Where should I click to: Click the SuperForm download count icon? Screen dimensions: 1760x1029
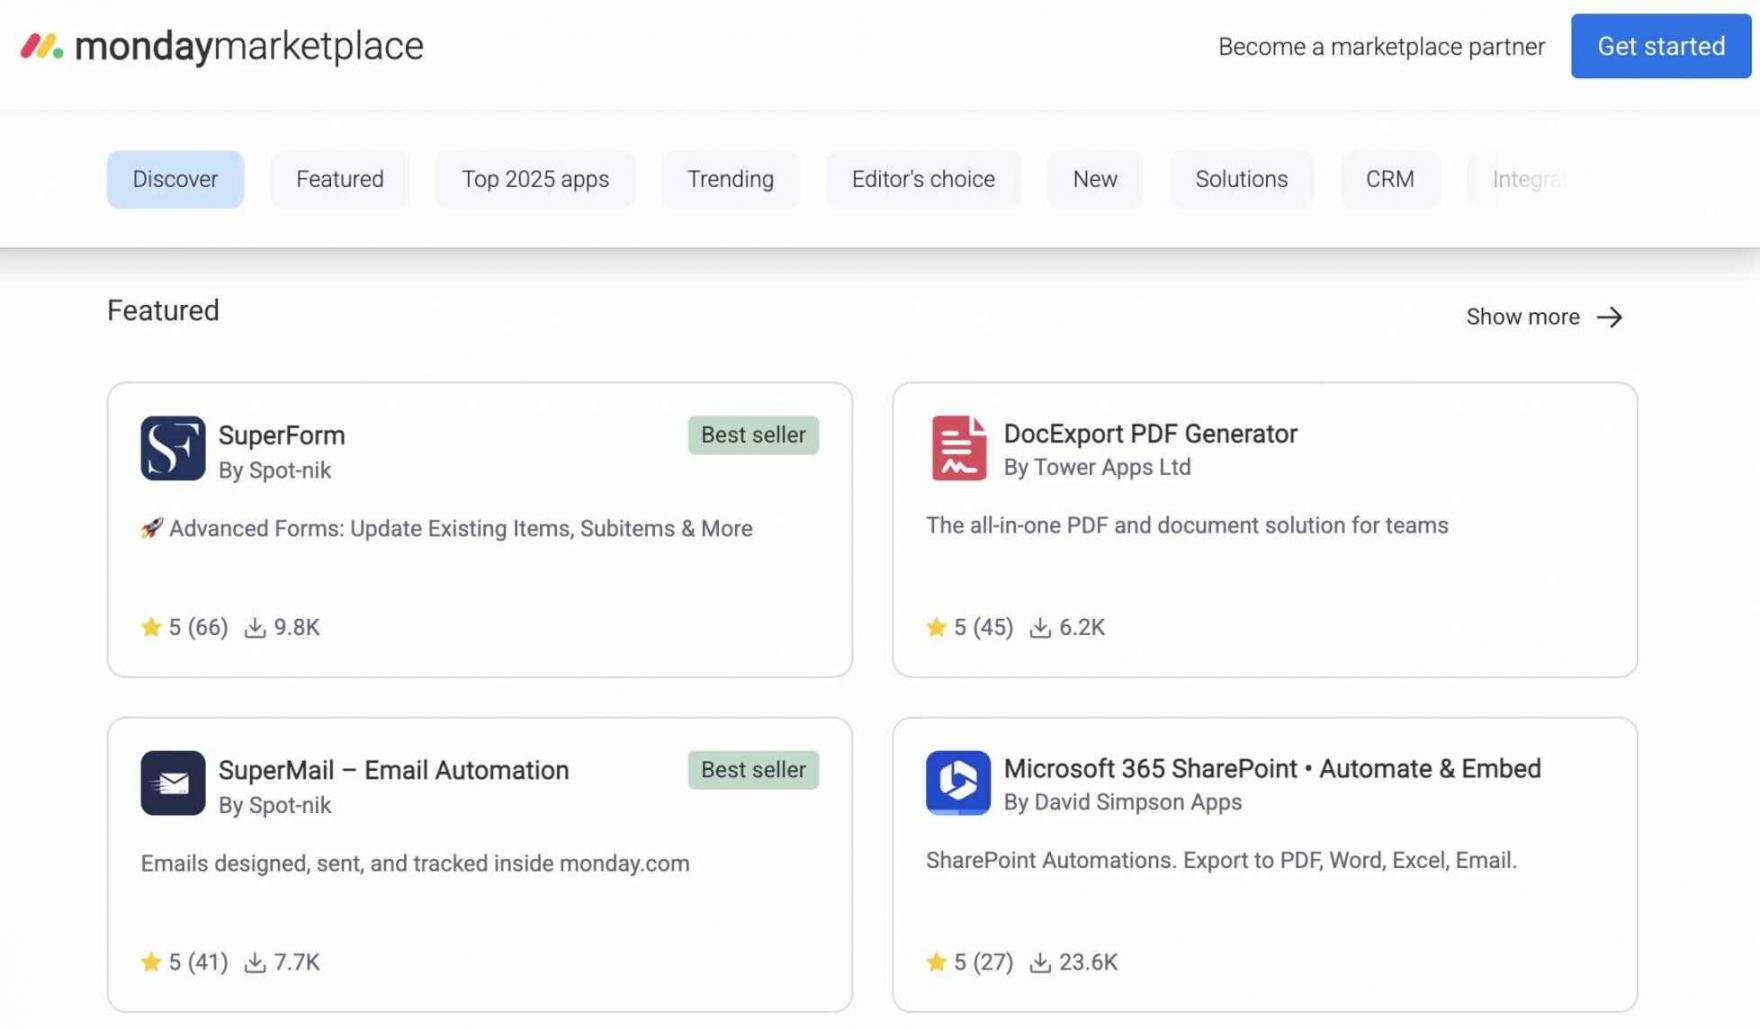pyautogui.click(x=255, y=627)
